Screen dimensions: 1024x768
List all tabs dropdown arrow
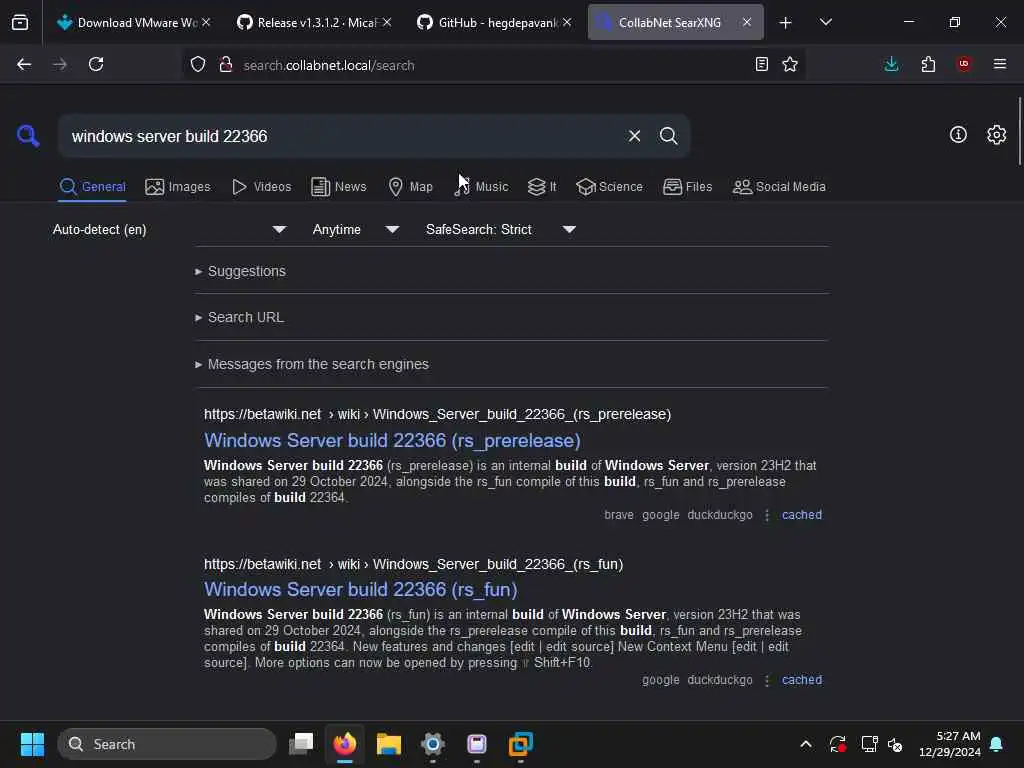pos(825,22)
